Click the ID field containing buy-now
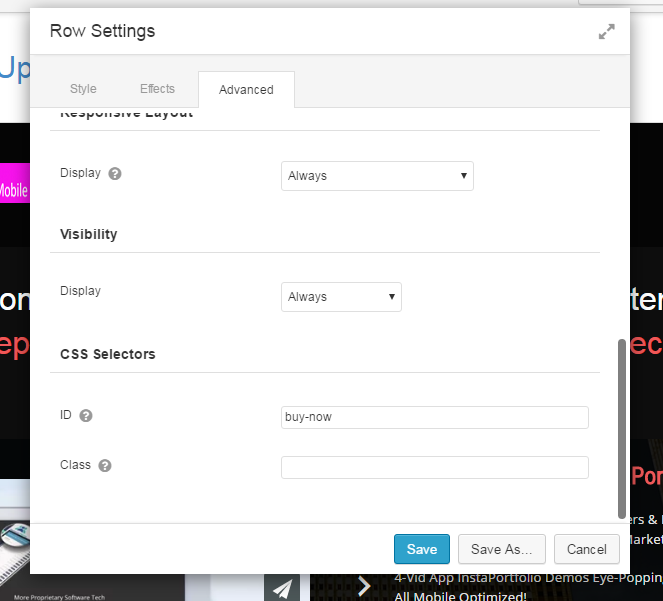This screenshot has height=601, width=663. tap(434, 417)
